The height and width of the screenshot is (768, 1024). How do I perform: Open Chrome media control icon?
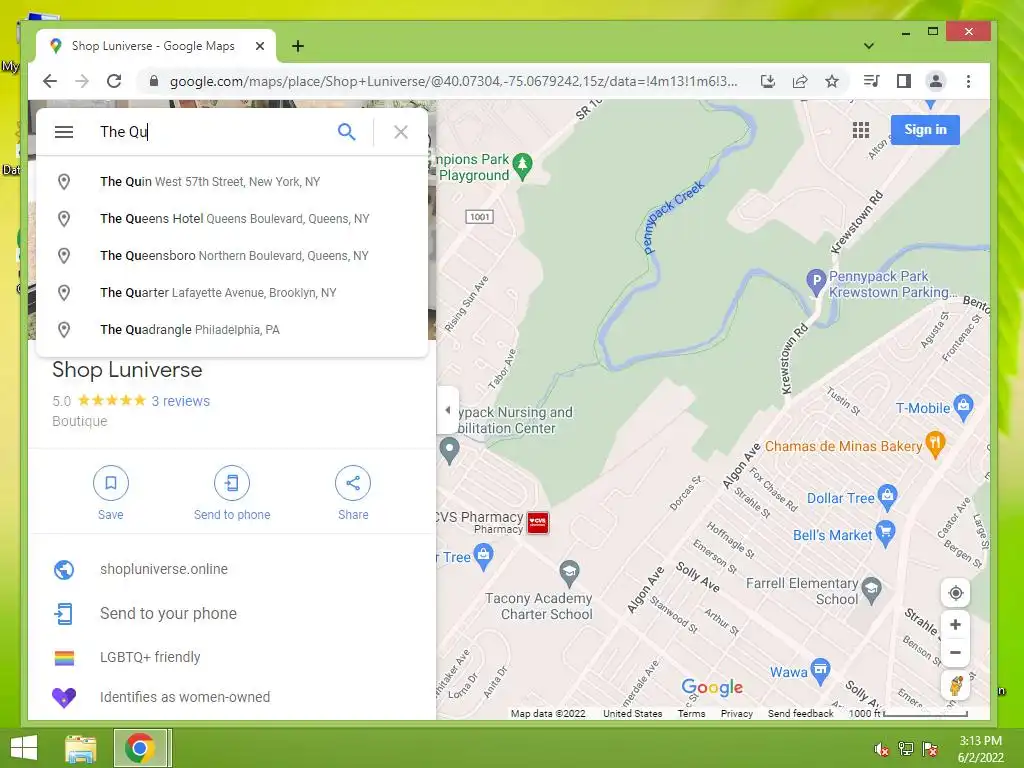pos(871,81)
